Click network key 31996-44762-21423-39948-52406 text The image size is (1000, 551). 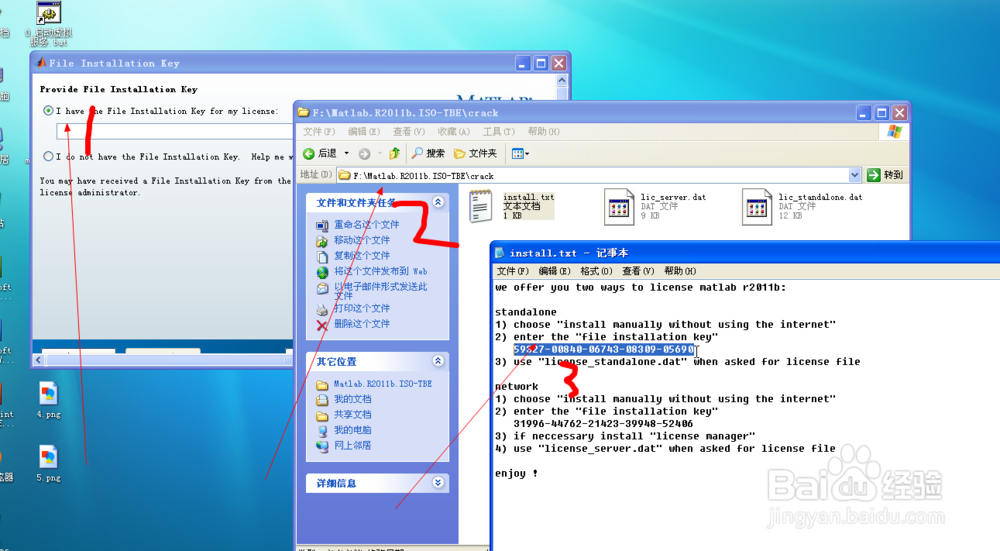[603, 423]
